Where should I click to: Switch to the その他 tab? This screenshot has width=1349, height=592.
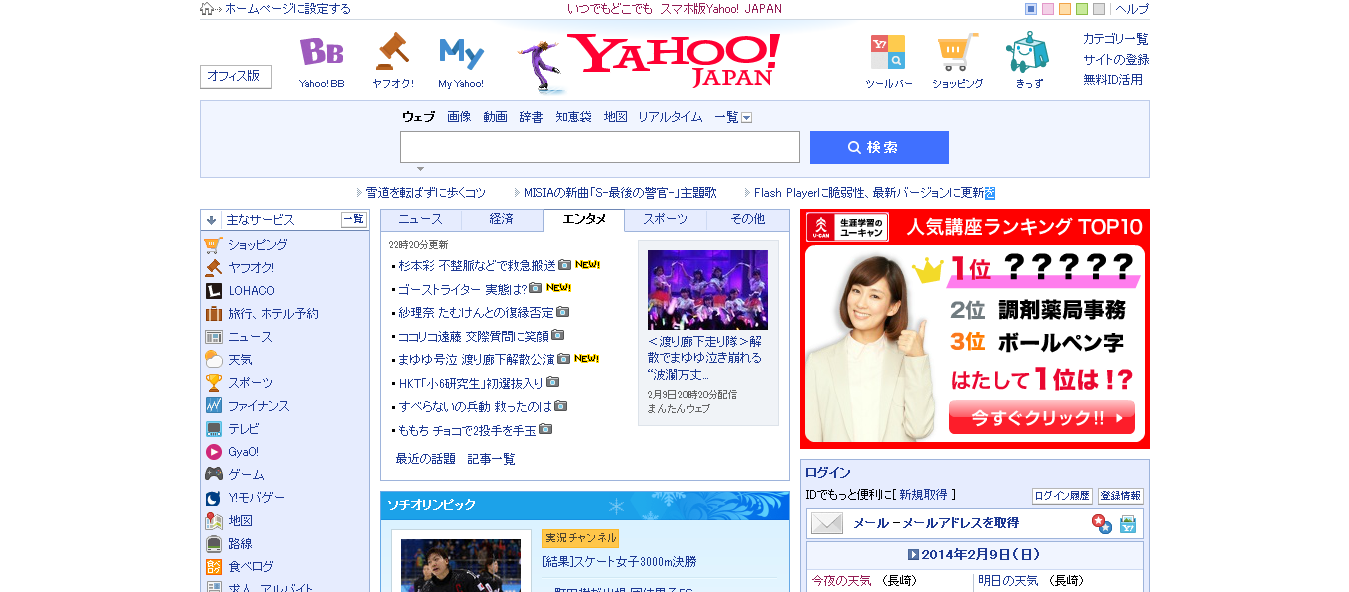pos(747,220)
